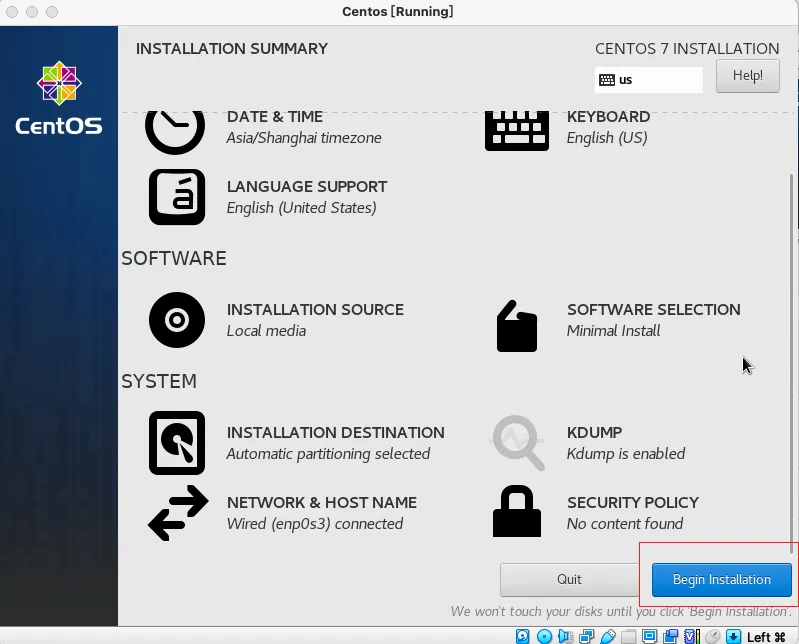The width and height of the screenshot is (799, 644).
Task: Click VirtualBox mouse integration status icon
Action: (712, 636)
